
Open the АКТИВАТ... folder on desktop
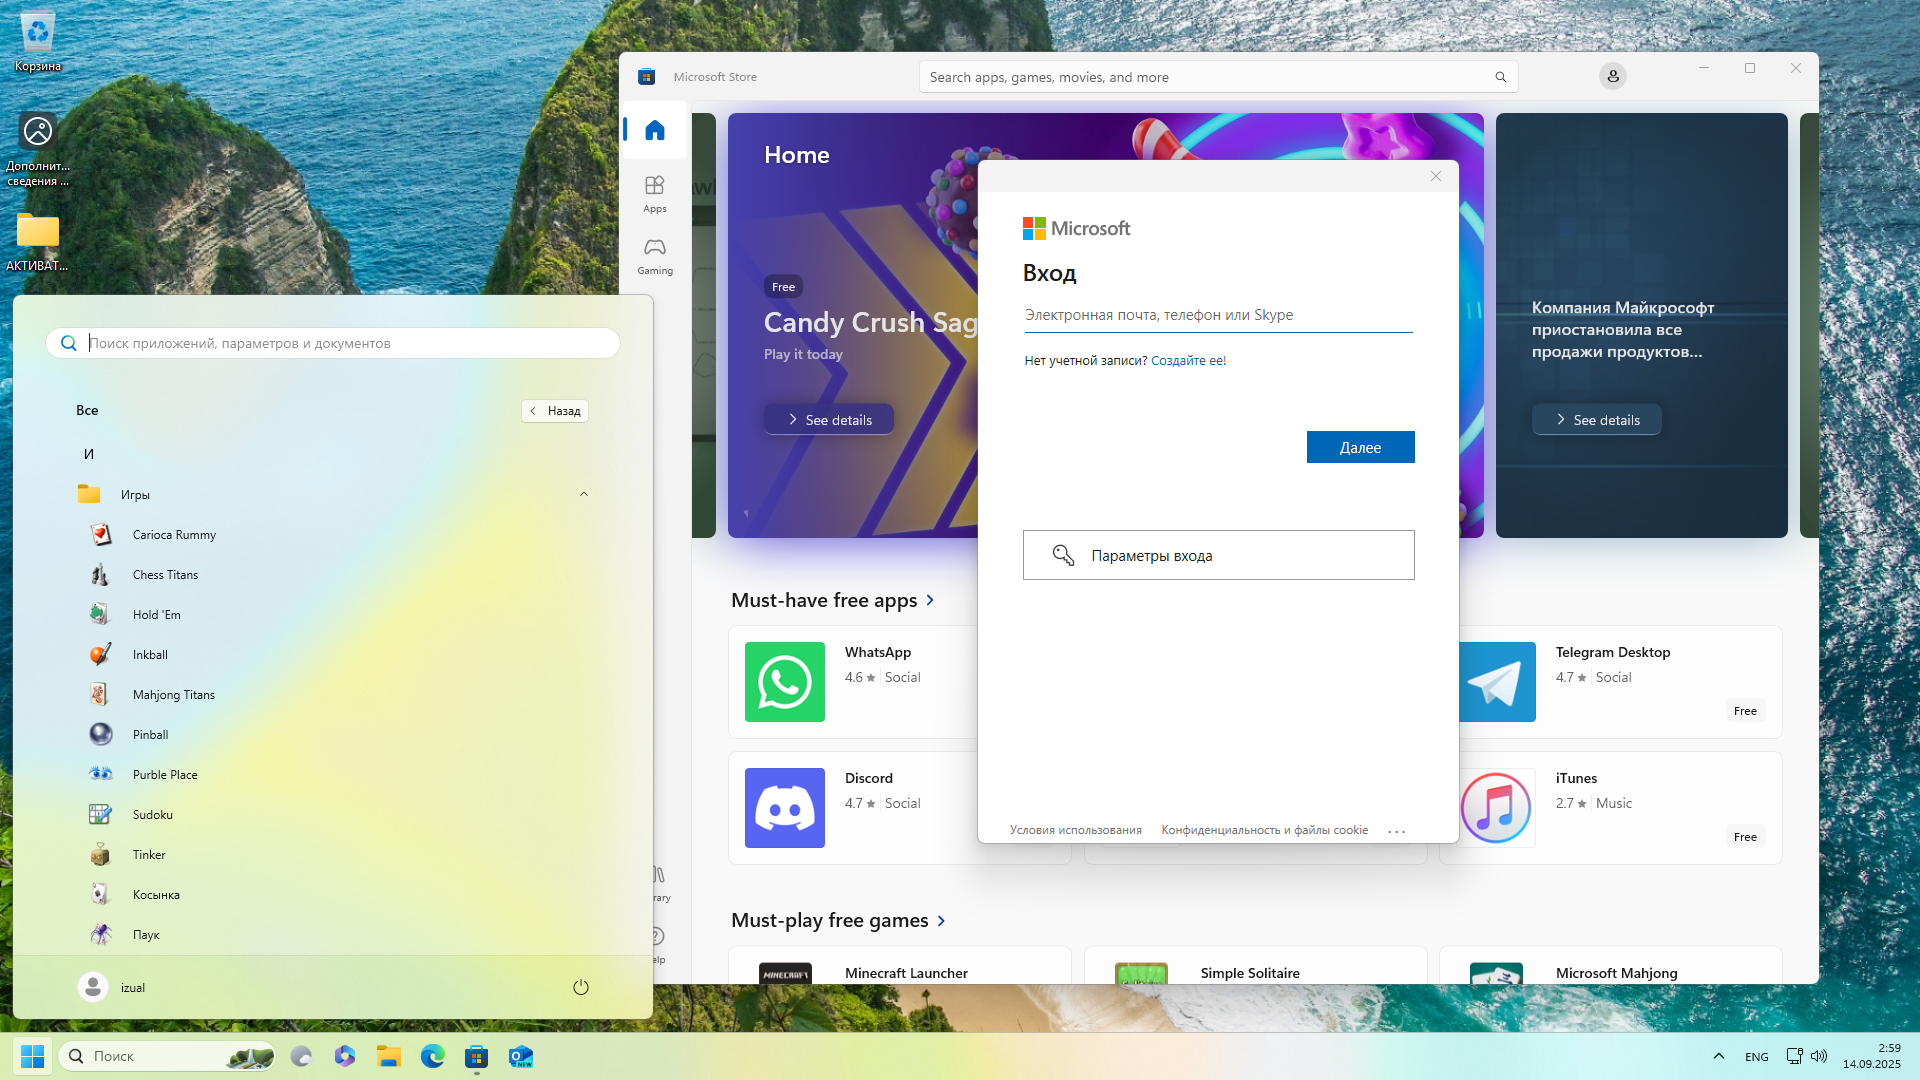(37, 242)
